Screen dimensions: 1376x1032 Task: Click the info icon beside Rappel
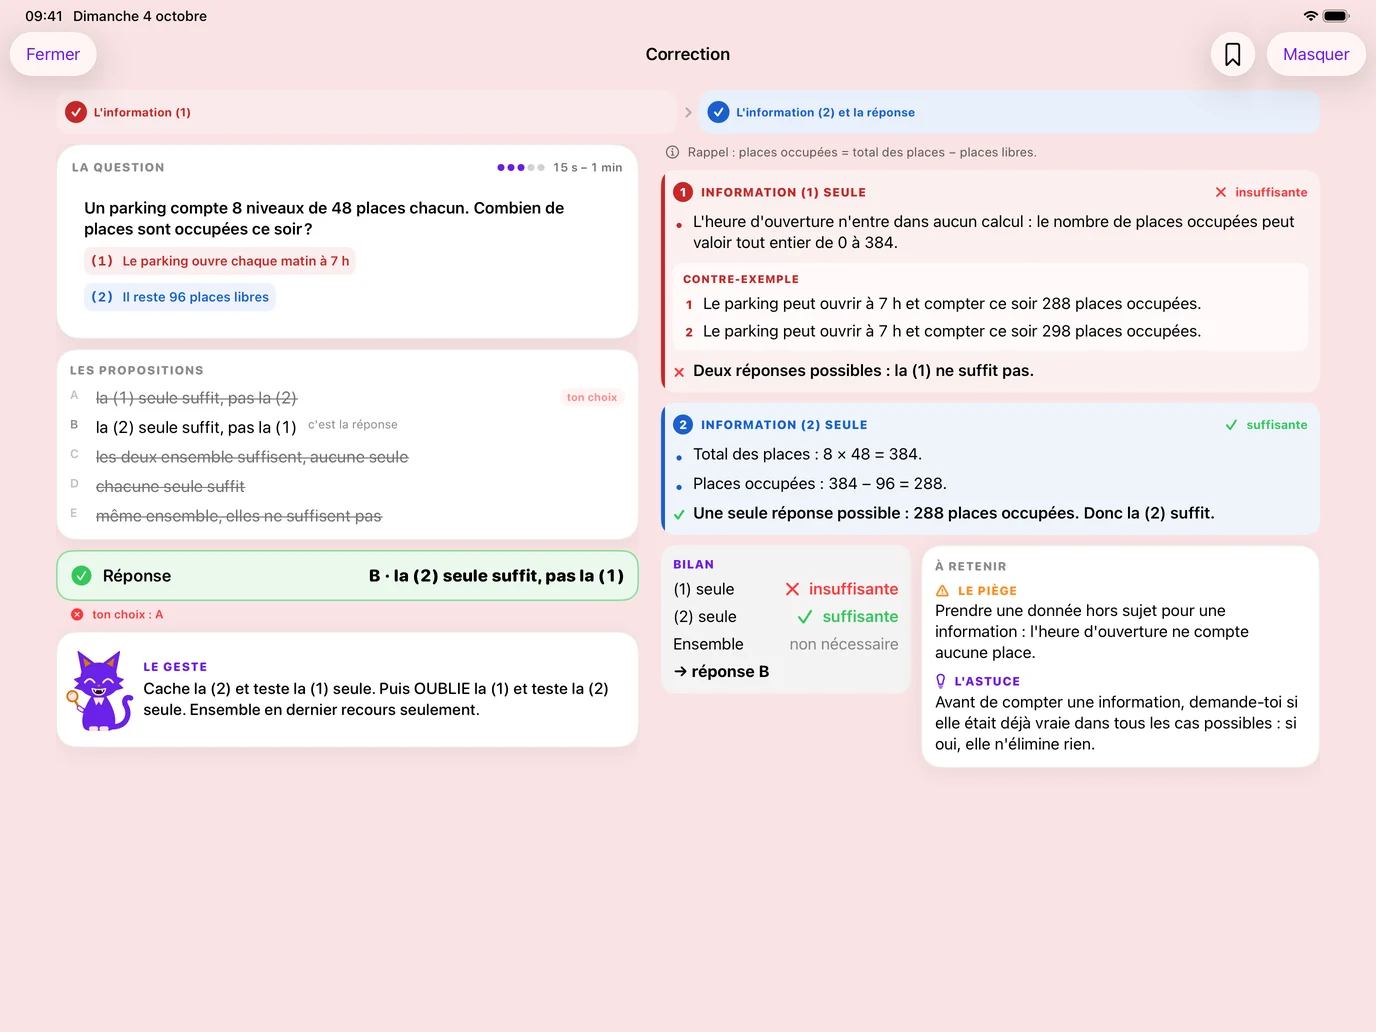click(x=673, y=152)
